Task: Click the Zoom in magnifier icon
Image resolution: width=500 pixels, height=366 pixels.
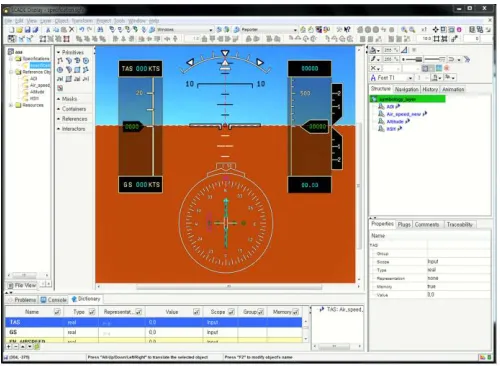Action: (404, 30)
